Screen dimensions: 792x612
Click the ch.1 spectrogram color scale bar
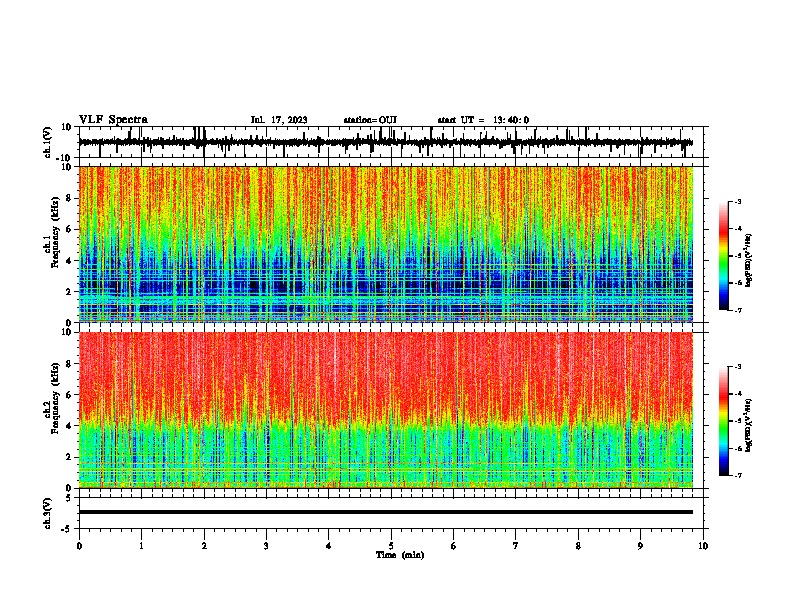tap(723, 256)
